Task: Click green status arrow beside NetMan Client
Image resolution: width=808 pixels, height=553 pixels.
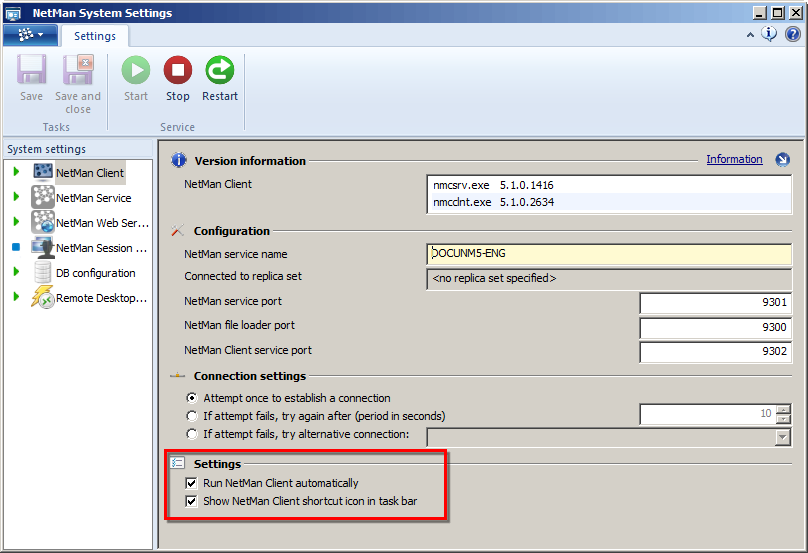Action: [x=16, y=172]
